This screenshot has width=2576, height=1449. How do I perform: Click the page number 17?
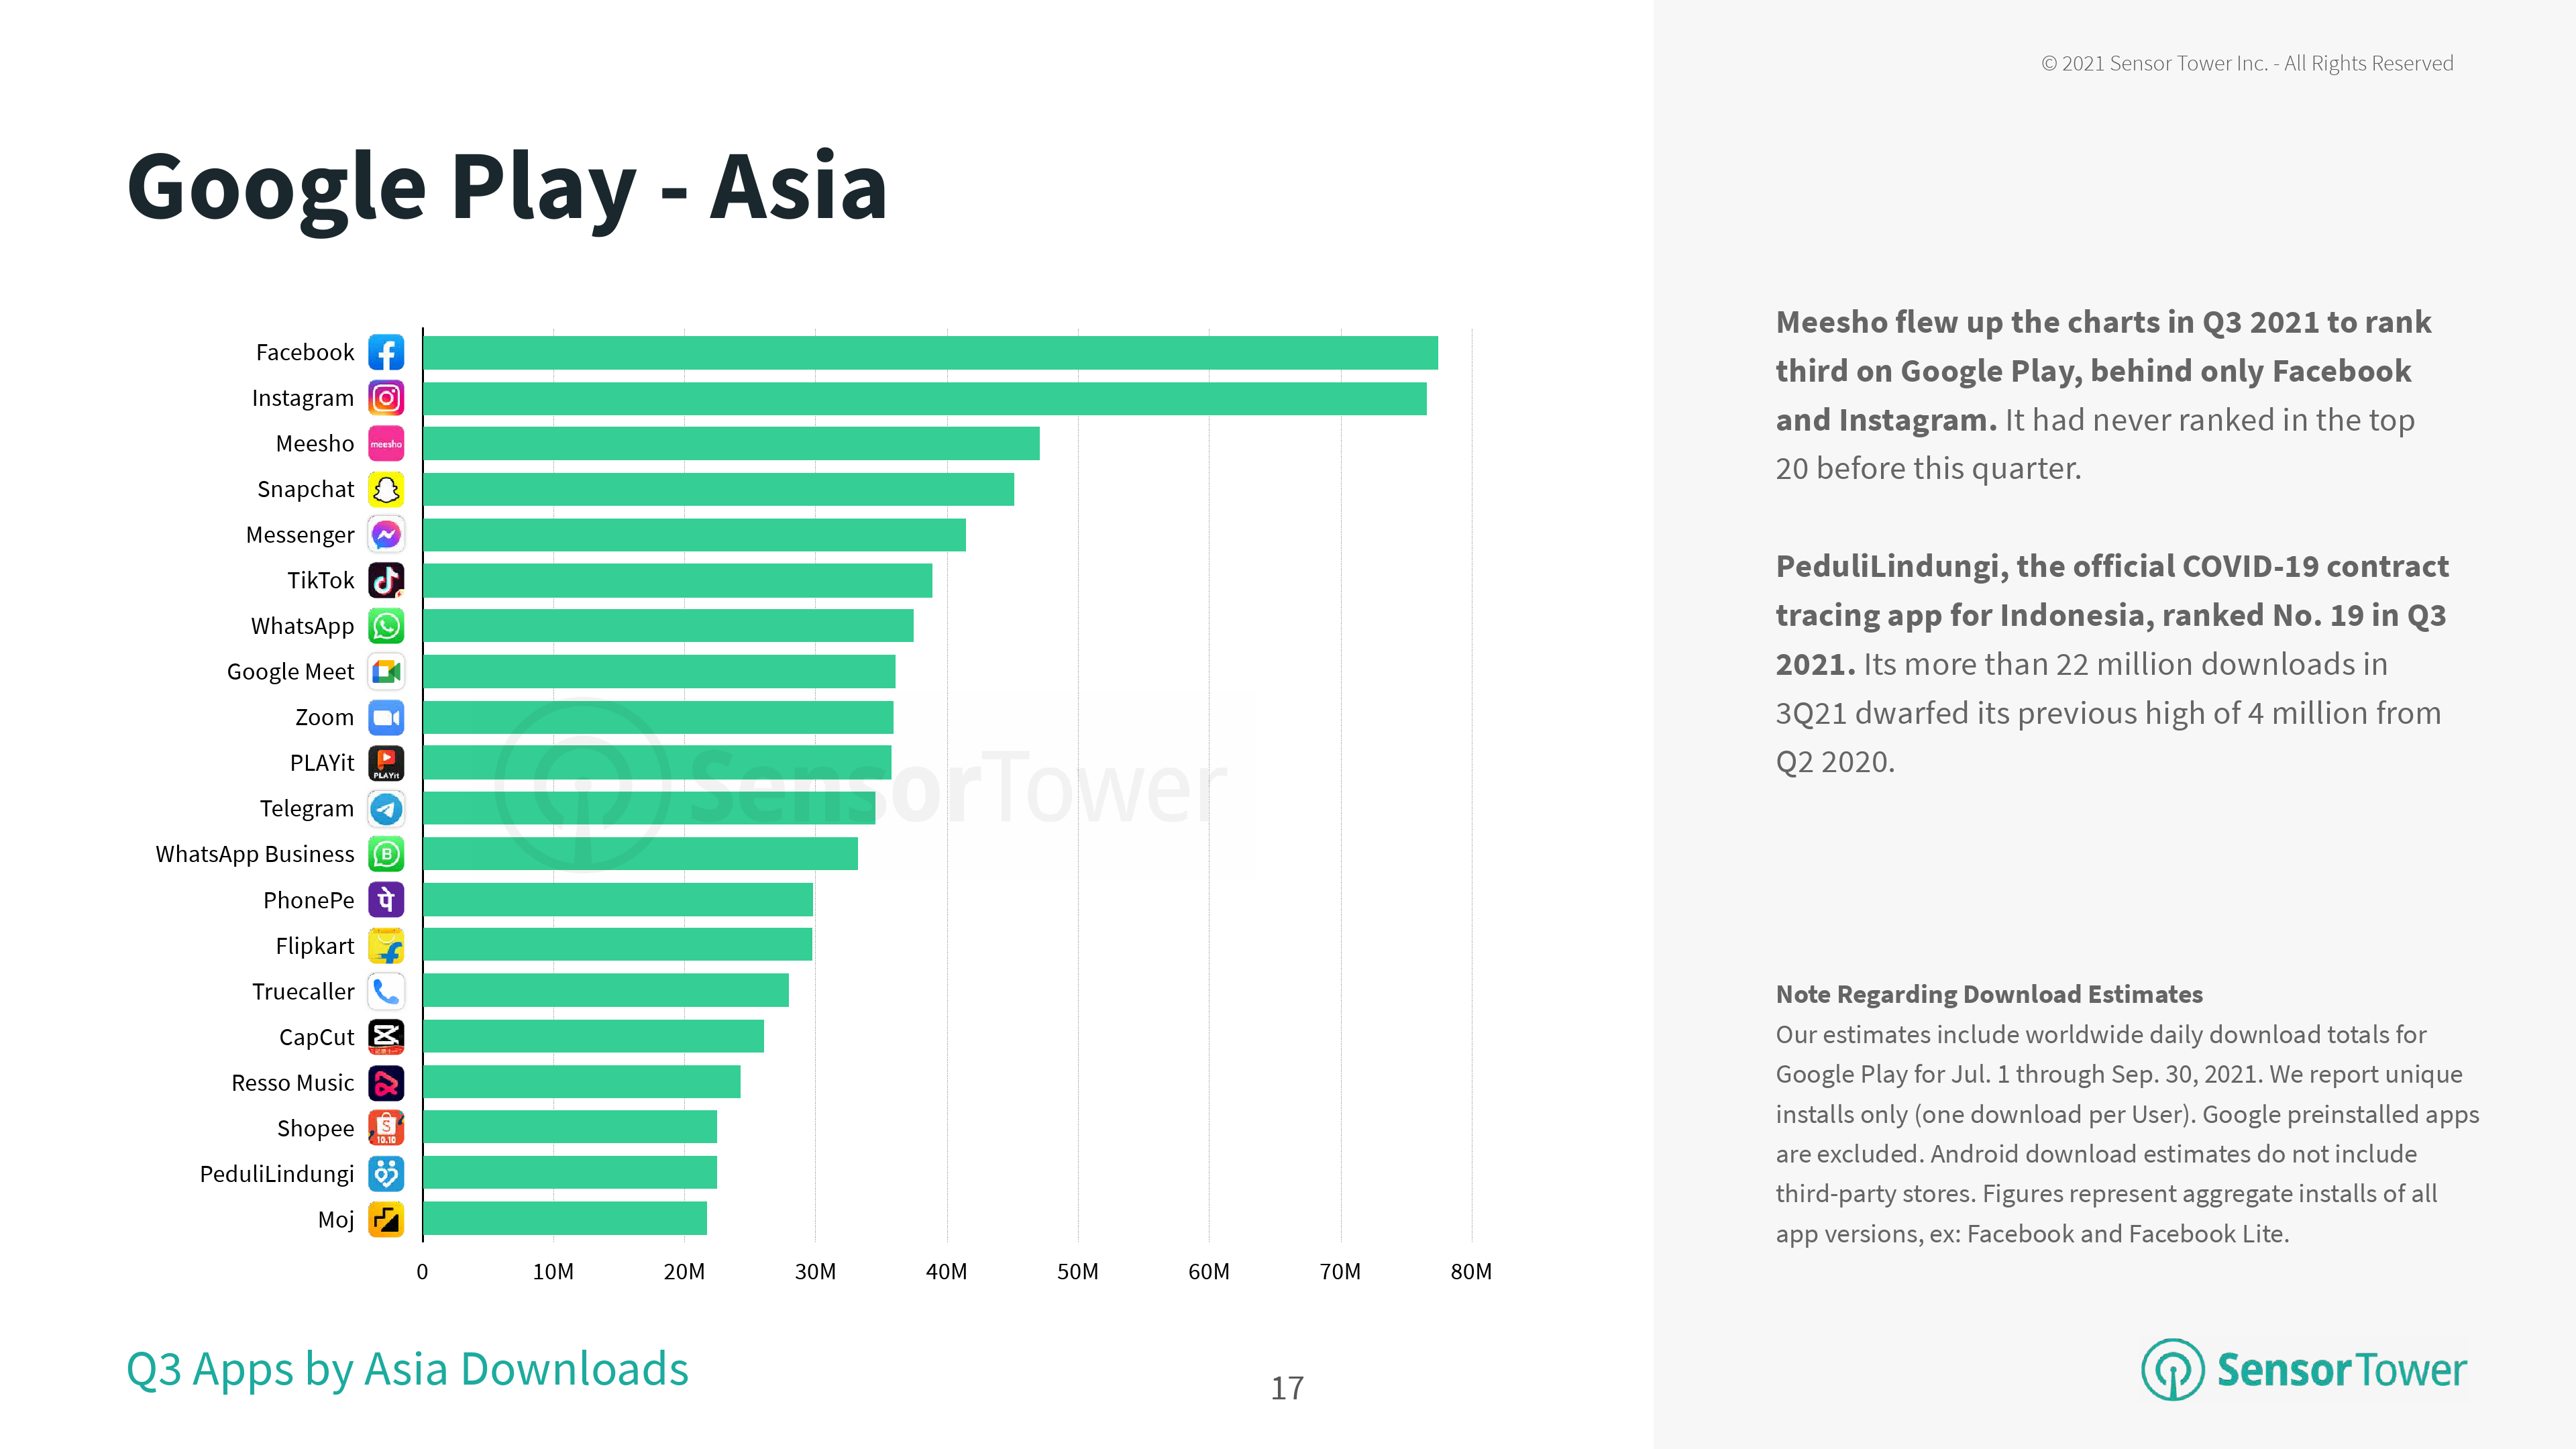(1287, 1388)
